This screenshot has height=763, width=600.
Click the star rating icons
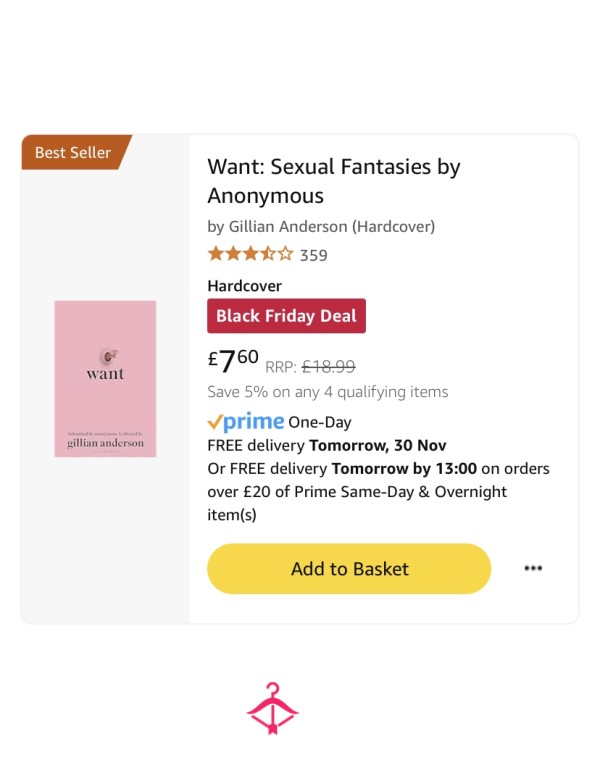coord(251,254)
